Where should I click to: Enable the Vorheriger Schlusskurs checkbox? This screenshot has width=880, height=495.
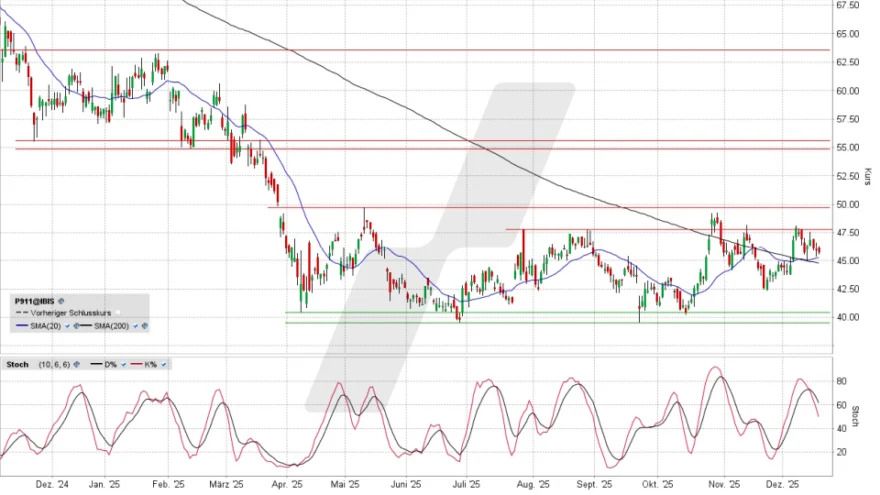[117, 313]
